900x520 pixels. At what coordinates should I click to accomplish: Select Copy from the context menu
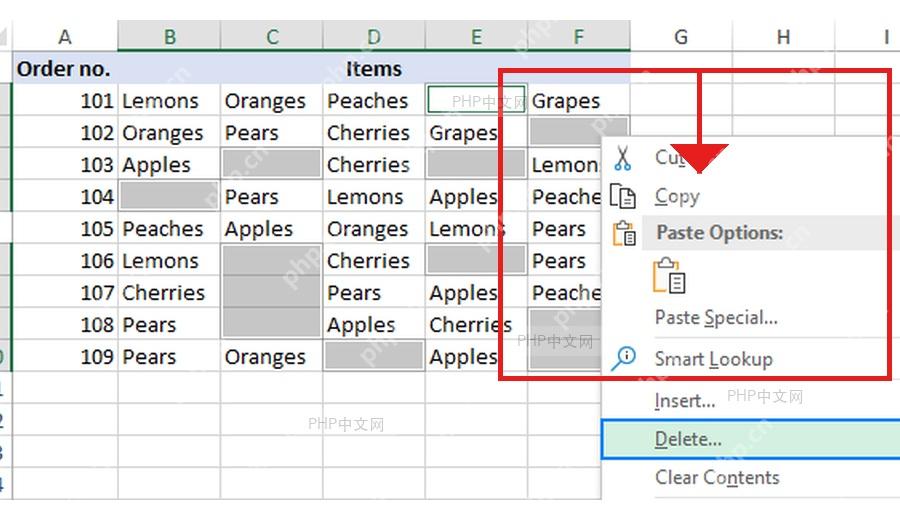[x=677, y=196]
